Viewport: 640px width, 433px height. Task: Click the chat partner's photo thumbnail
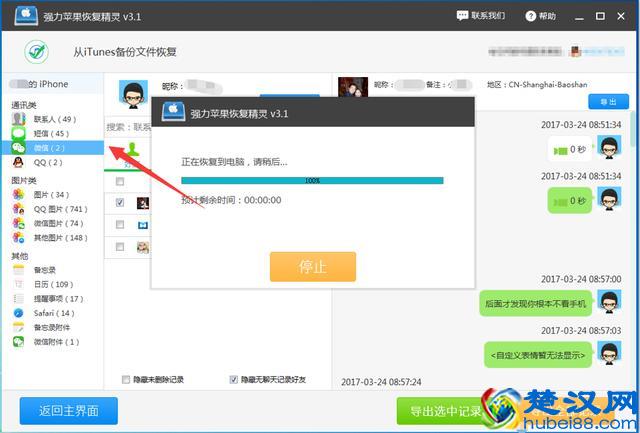click(x=353, y=87)
